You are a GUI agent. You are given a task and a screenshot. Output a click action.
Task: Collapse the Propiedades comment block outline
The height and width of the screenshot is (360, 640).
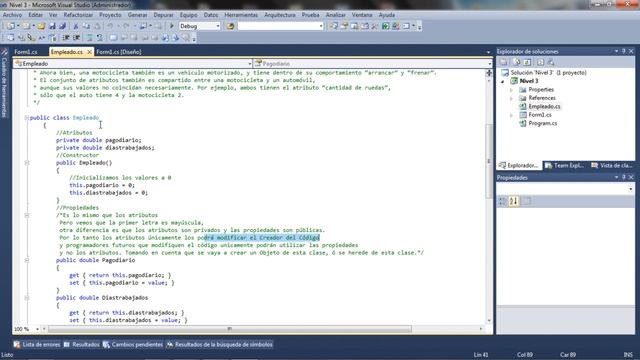[x=27, y=215]
